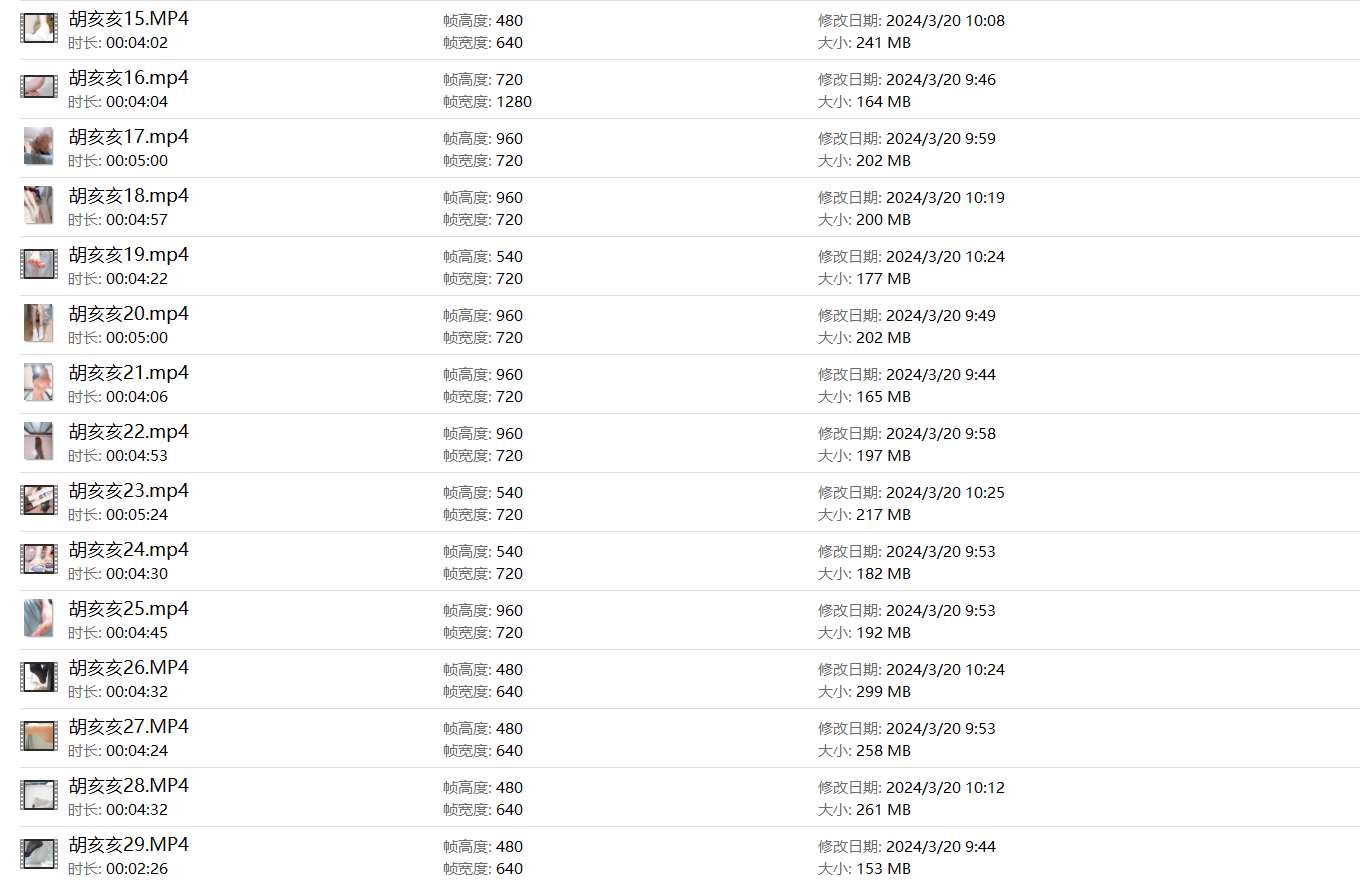The height and width of the screenshot is (885, 1360).
Task: Select the thumbnail of 胡亥亥22.mp4
Action: coord(39,442)
